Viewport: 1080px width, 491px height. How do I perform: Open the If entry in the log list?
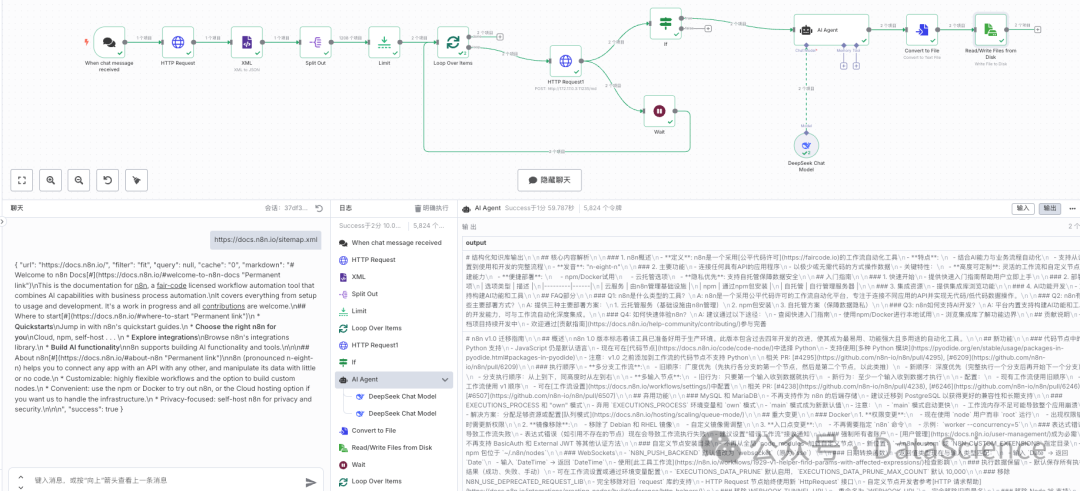click(x=394, y=362)
